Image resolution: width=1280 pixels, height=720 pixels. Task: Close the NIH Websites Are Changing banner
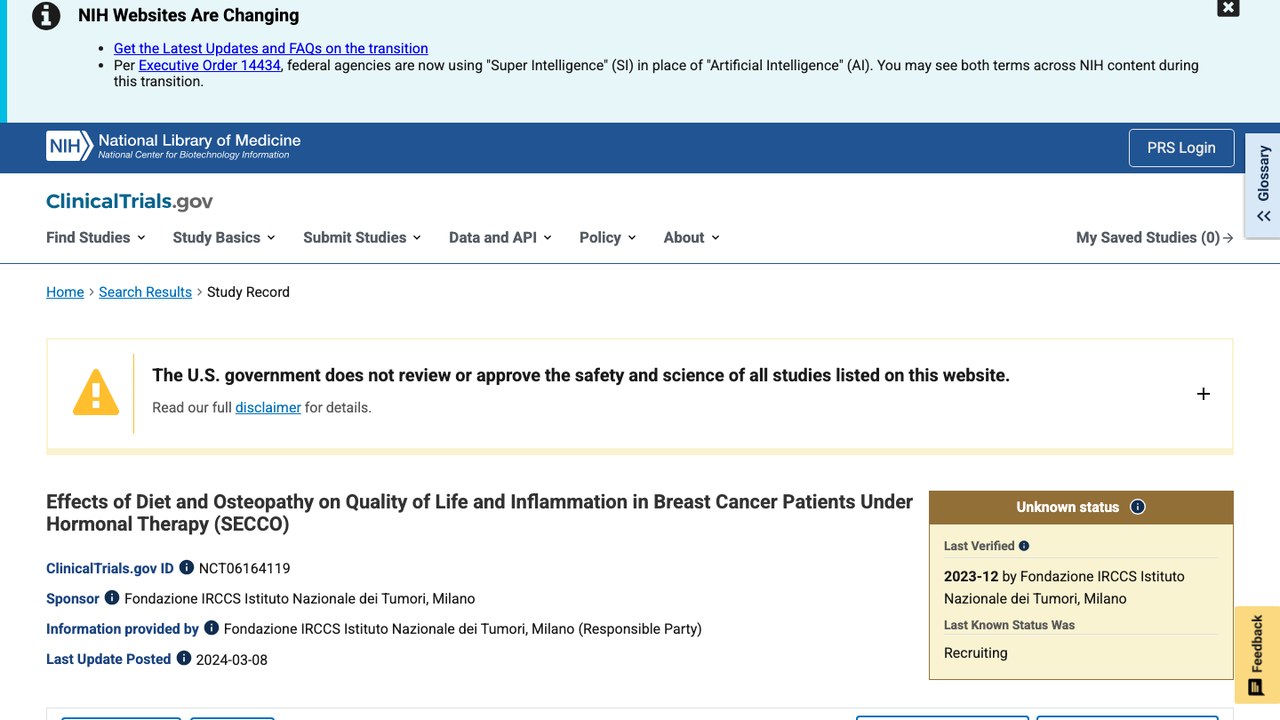point(1228,8)
